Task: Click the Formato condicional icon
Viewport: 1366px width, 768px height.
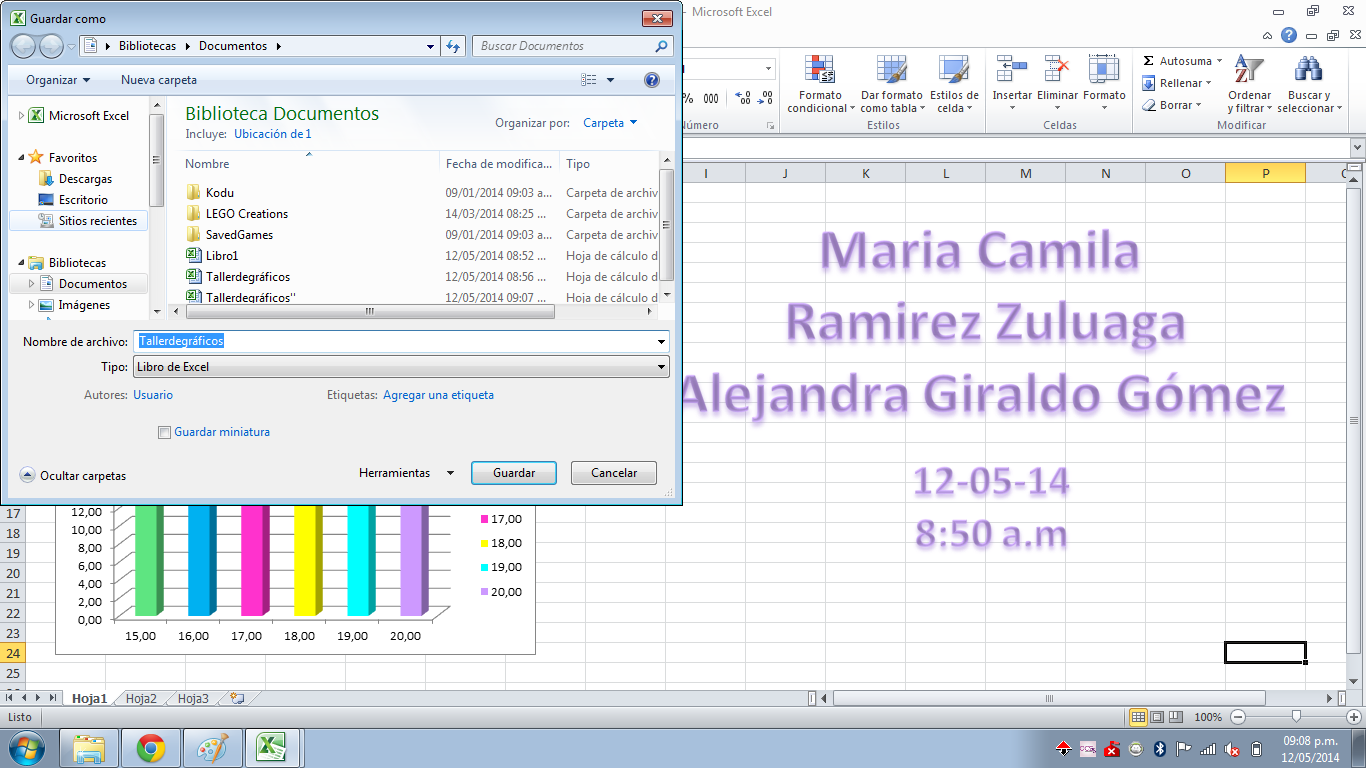Action: point(820,70)
